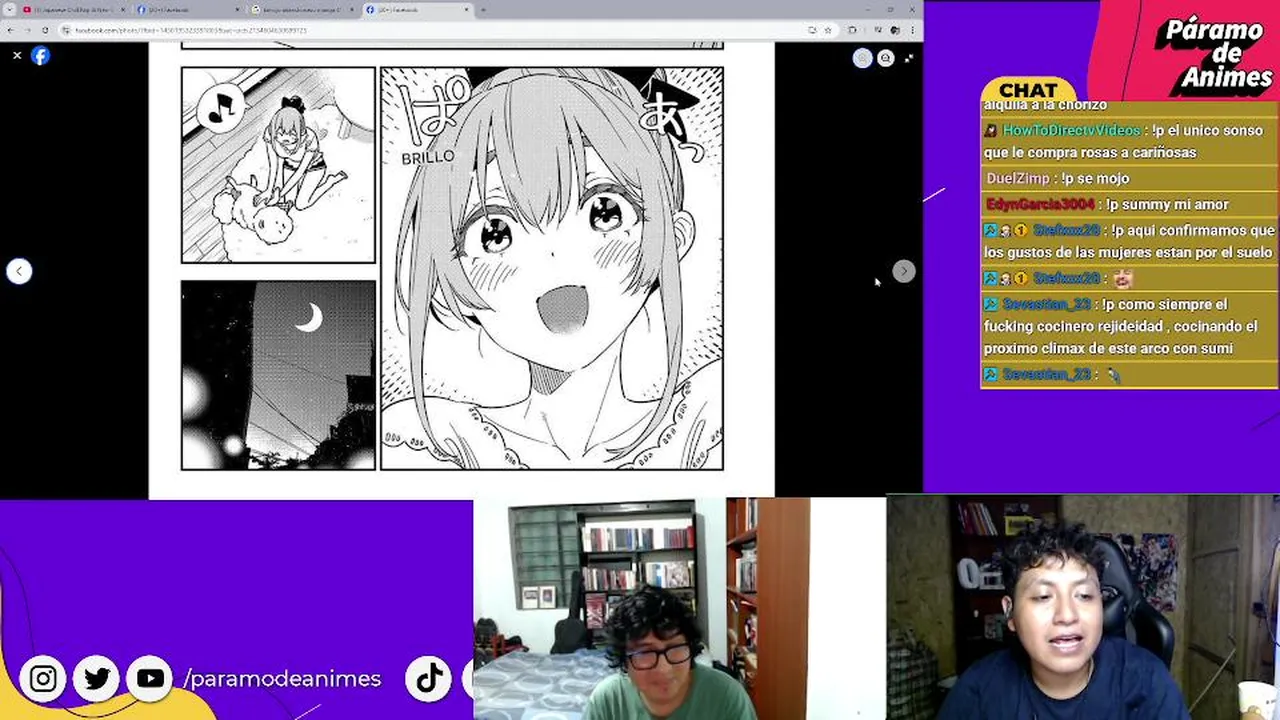Click the Twitter bird icon
The height and width of the screenshot is (720, 1280).
(97, 679)
